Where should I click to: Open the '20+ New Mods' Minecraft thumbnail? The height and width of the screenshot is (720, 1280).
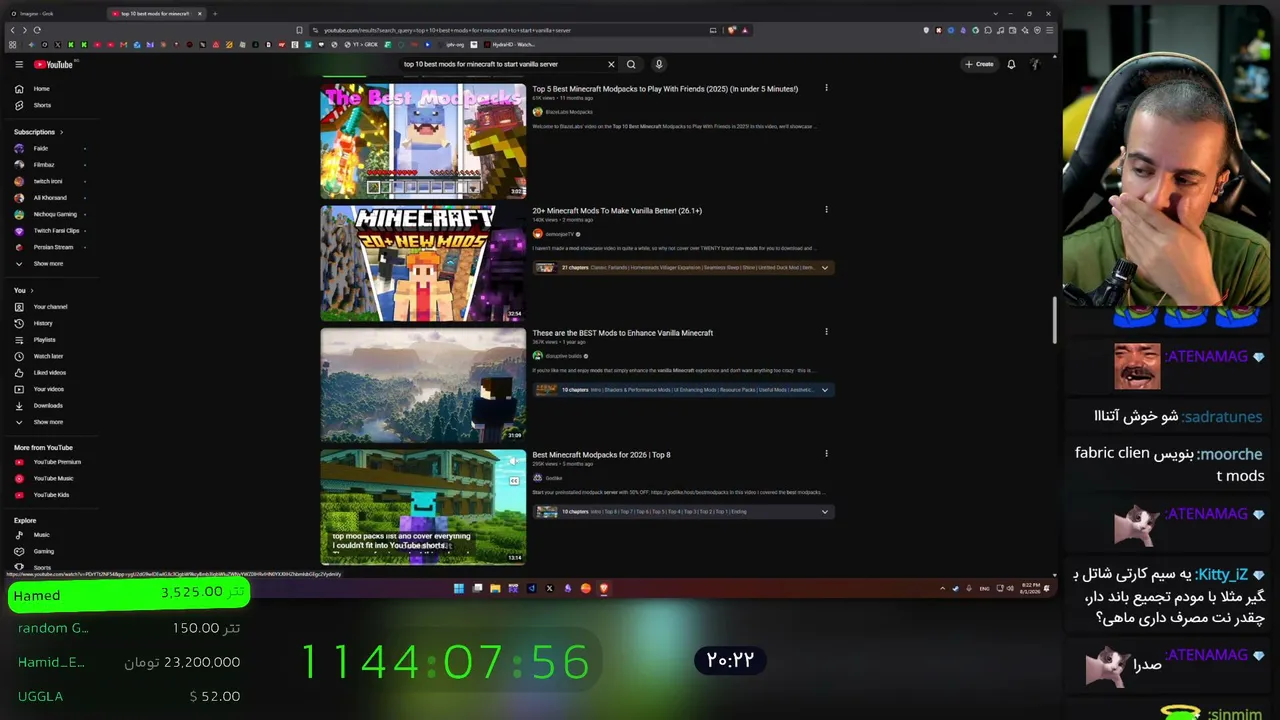[423, 263]
